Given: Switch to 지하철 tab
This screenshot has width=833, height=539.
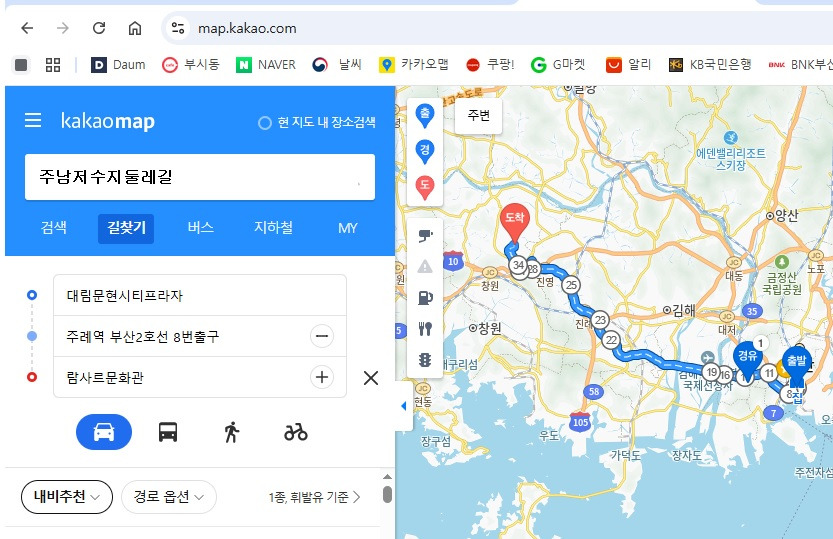Looking at the screenshot, I should coord(273,228).
